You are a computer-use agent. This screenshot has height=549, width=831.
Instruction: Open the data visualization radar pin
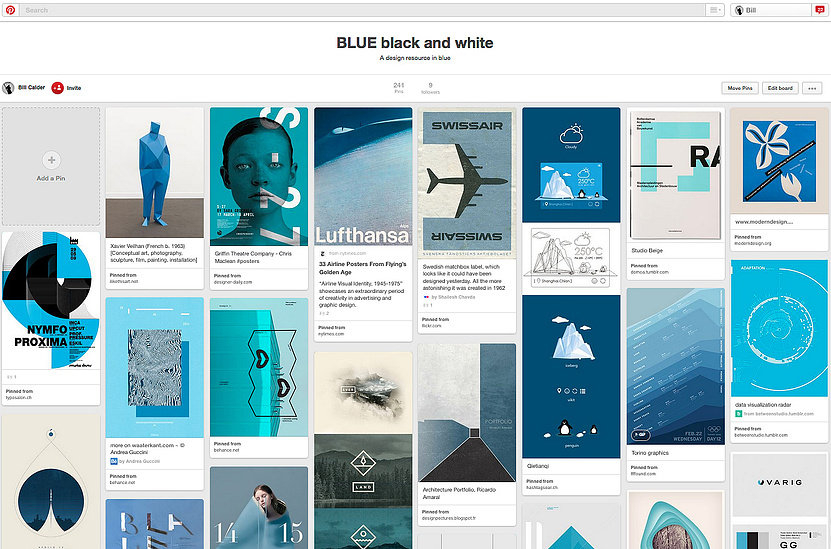pos(779,329)
